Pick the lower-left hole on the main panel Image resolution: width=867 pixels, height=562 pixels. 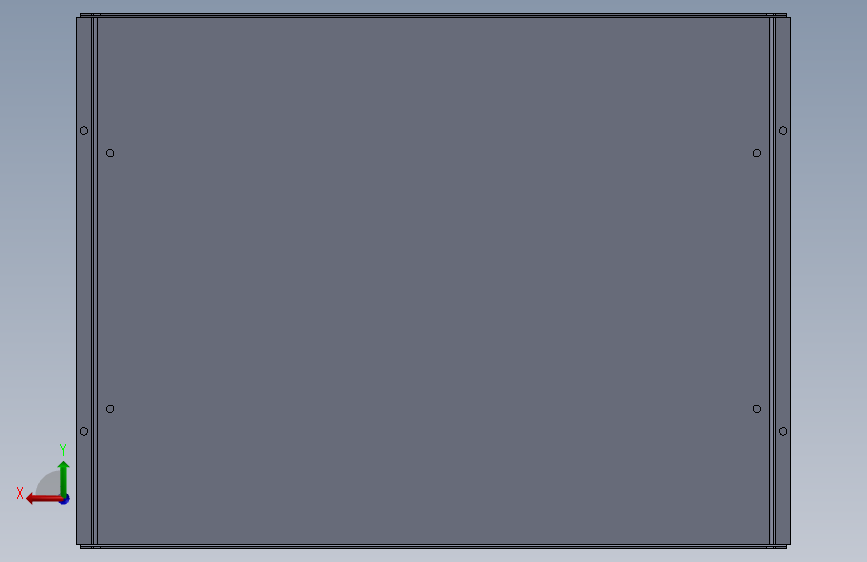110,409
